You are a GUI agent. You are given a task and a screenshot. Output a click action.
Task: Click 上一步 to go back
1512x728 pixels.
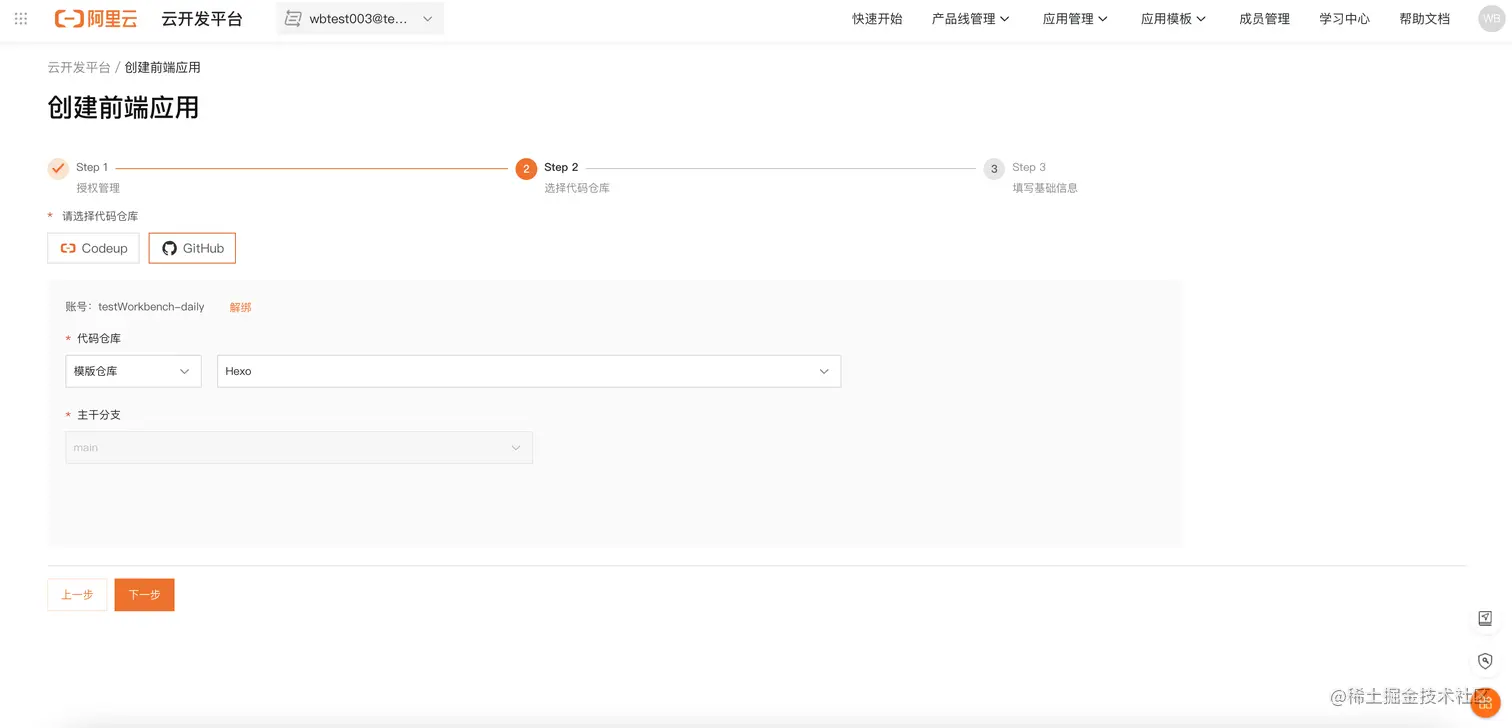(77, 594)
